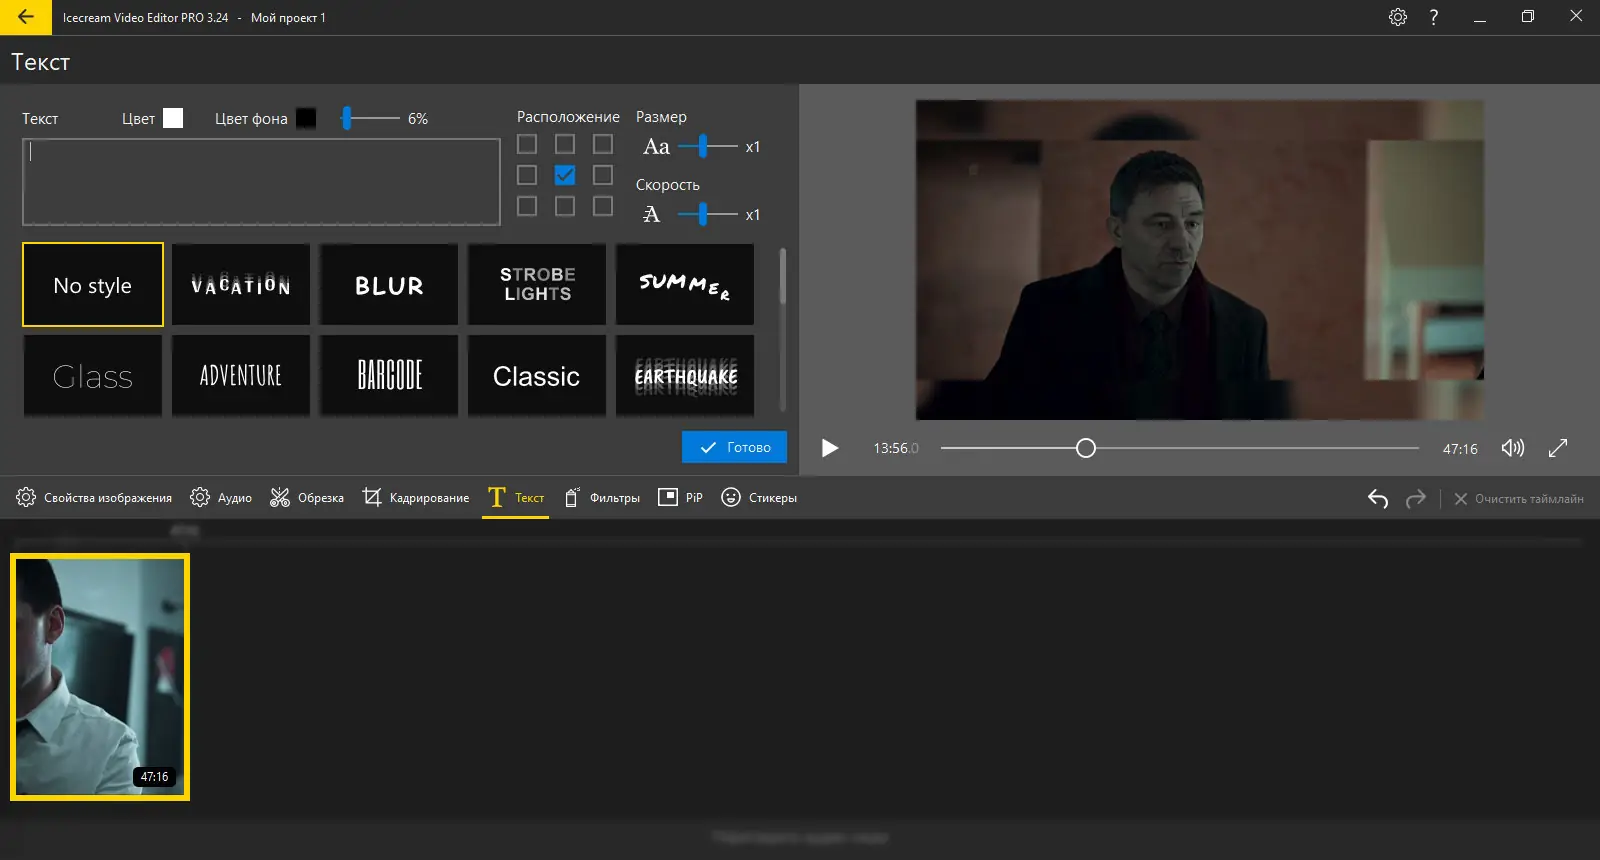
Task: Toggle the volume speaker icon
Action: 1513,448
